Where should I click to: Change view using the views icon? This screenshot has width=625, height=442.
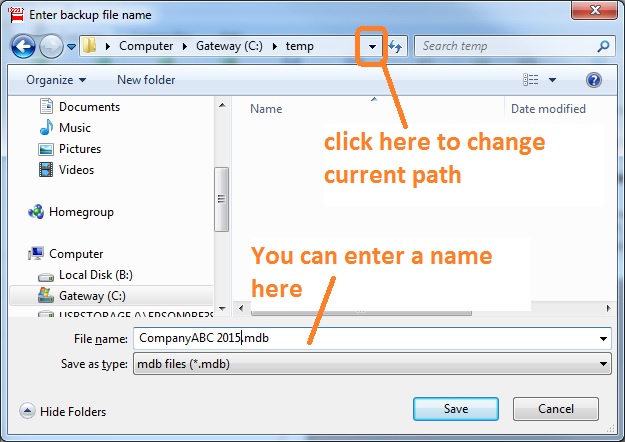click(x=531, y=80)
